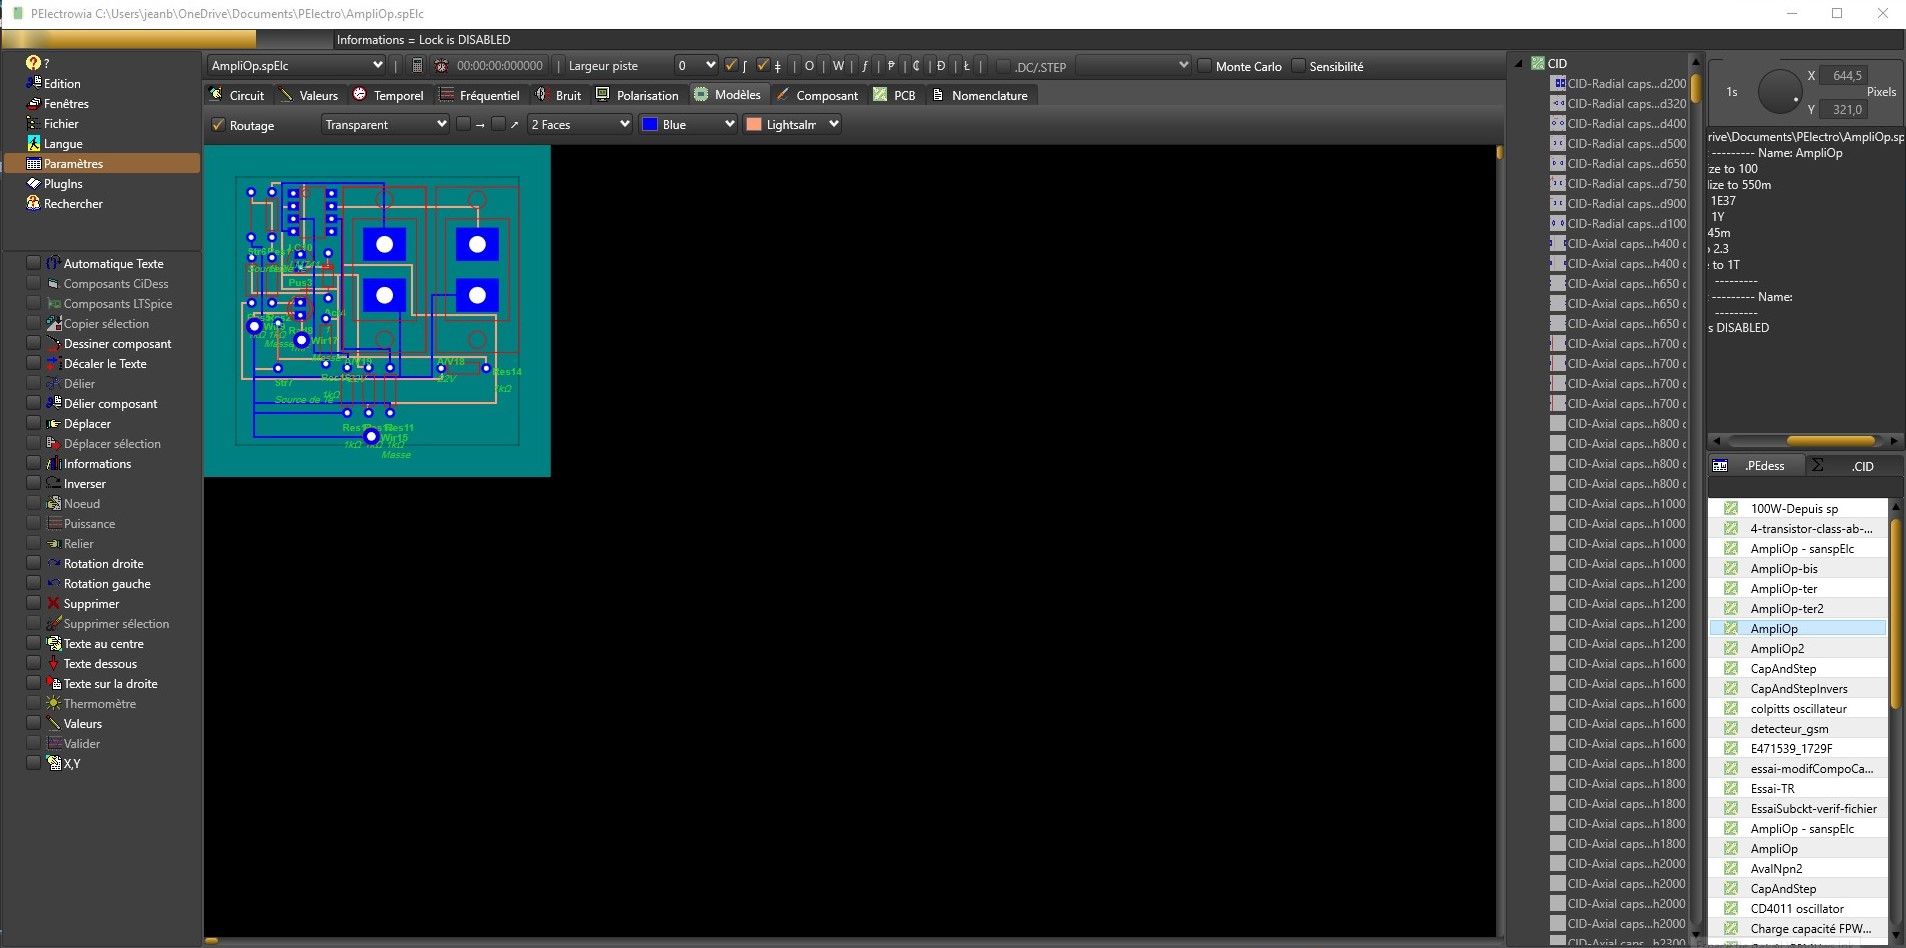Tick the Sensibilité checkbox
Screen dimensions: 1906x948
[1298, 66]
